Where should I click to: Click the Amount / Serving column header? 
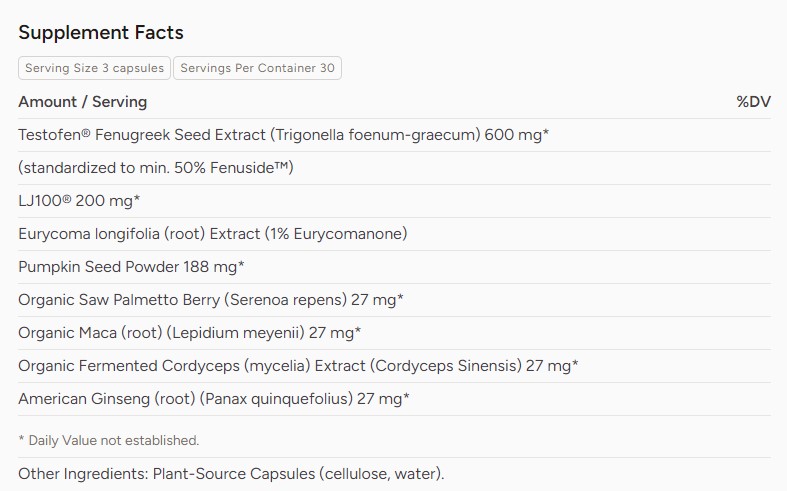click(x=83, y=102)
